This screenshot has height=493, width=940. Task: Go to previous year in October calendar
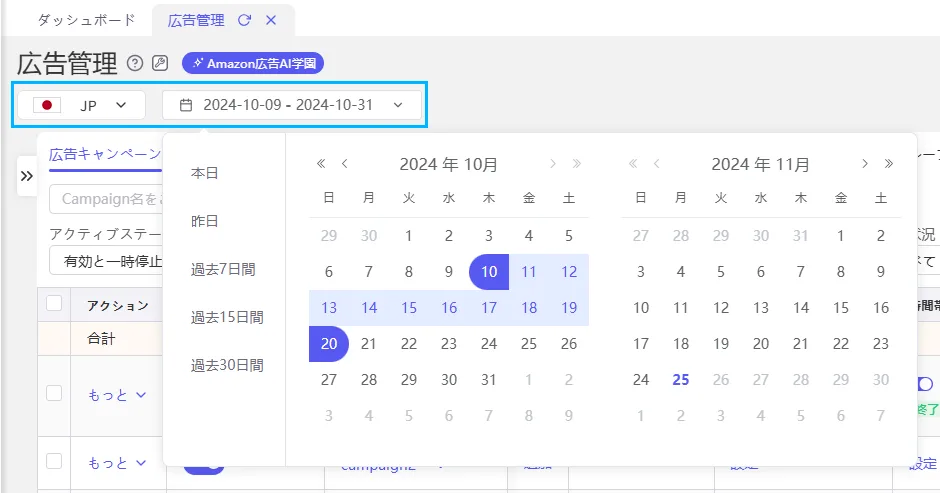pos(321,164)
